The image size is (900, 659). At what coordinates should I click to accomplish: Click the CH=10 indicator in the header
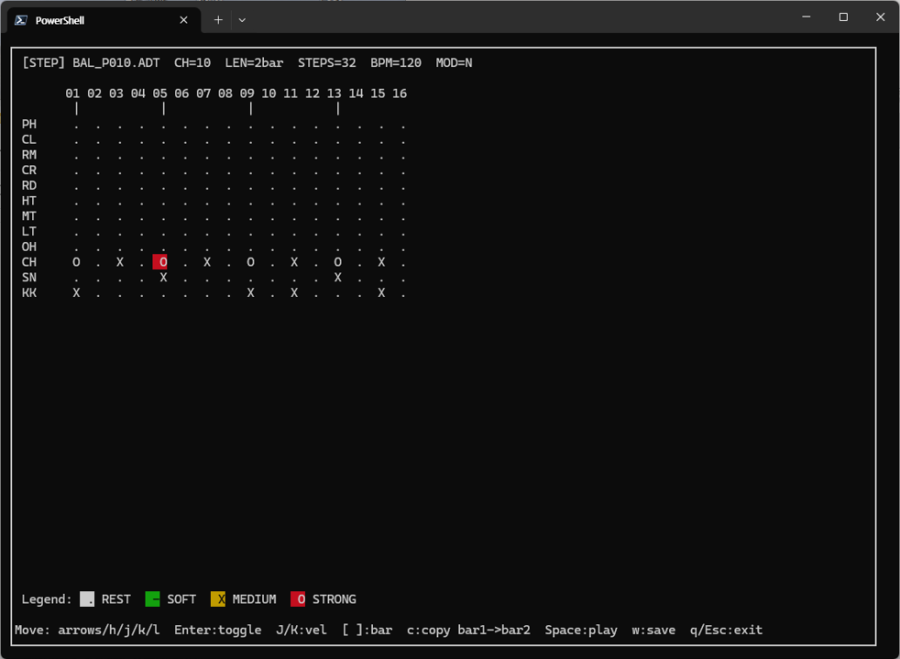point(190,62)
